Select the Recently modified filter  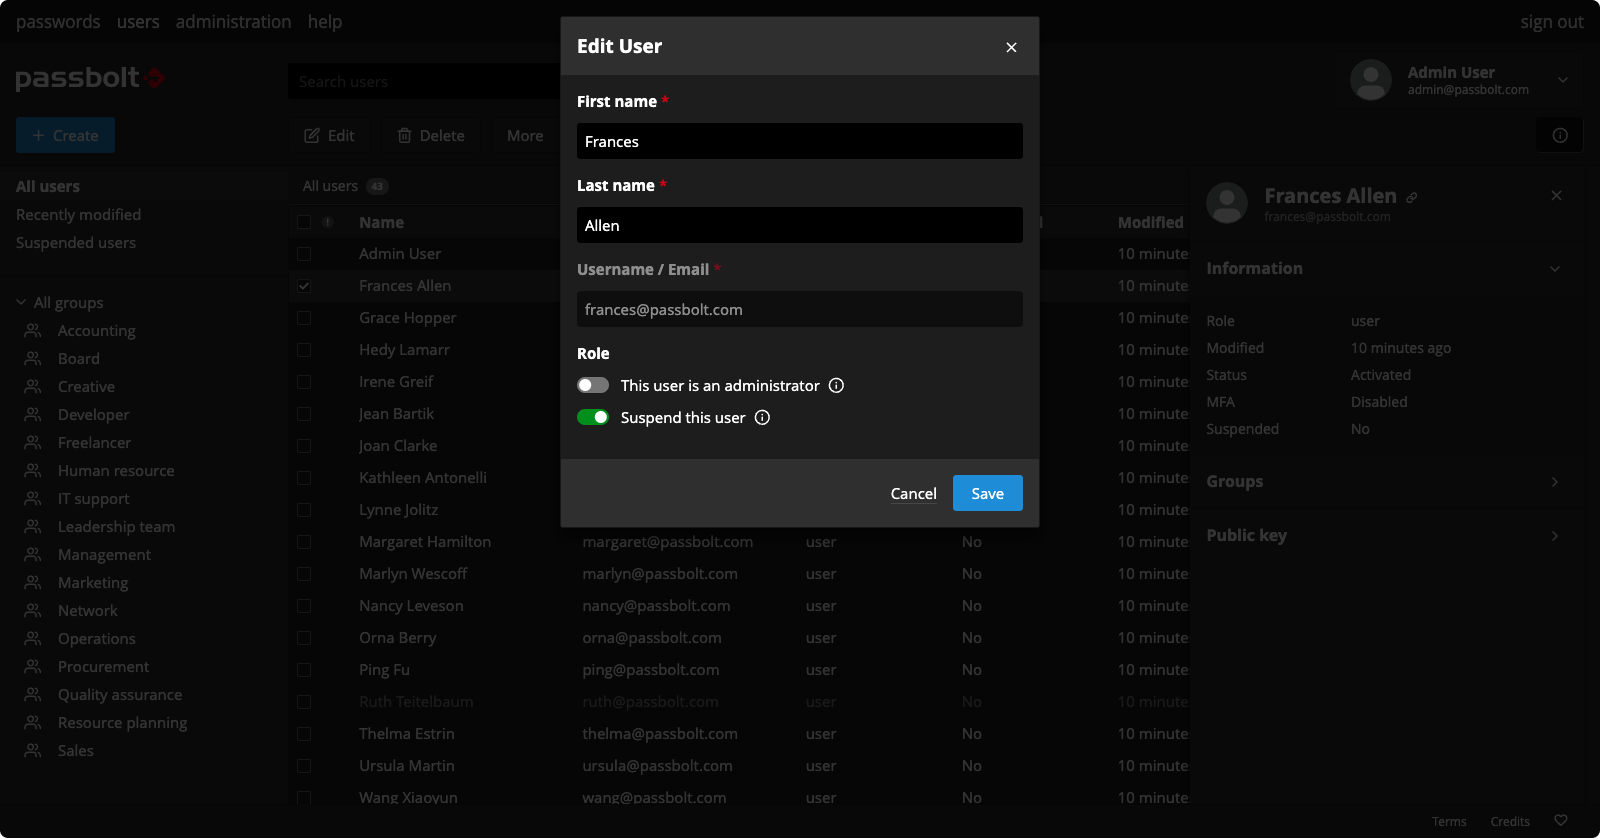click(78, 214)
